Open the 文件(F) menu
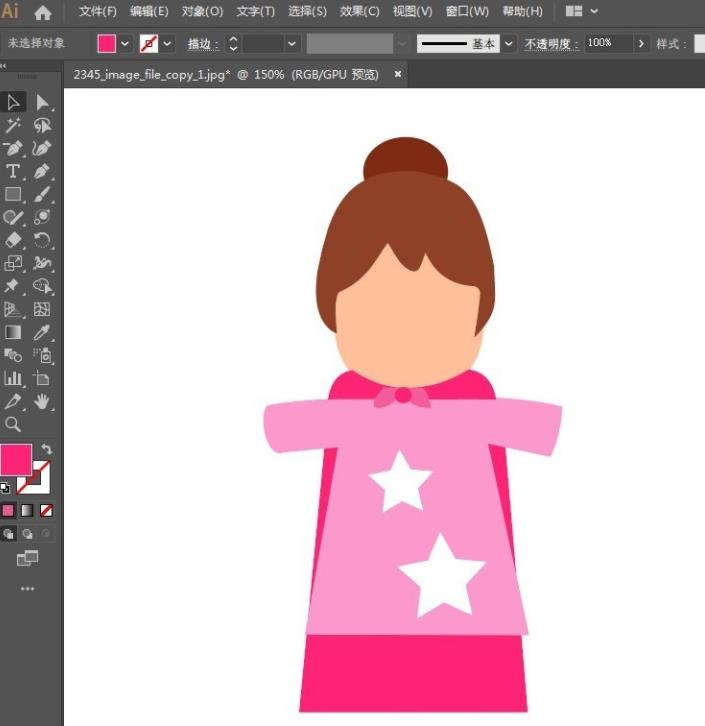The image size is (705, 726). coord(98,12)
